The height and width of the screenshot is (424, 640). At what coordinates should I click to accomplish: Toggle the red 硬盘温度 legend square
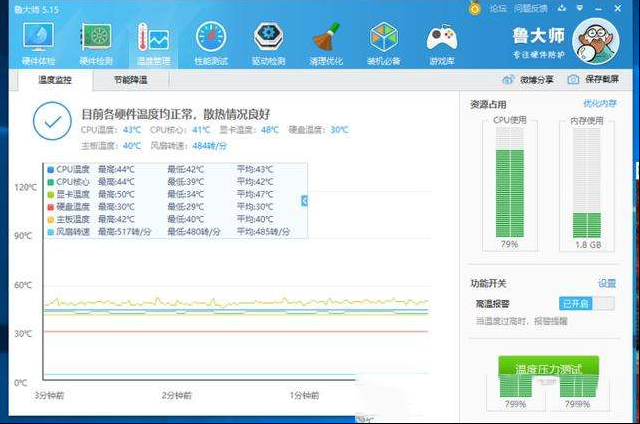pos(51,207)
